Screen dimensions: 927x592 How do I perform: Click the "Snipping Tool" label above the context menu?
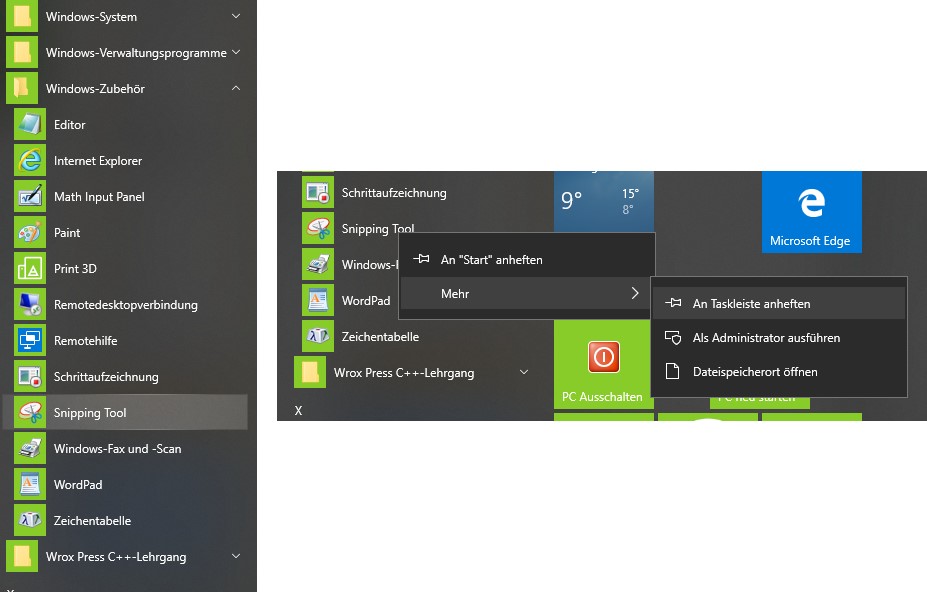378,229
